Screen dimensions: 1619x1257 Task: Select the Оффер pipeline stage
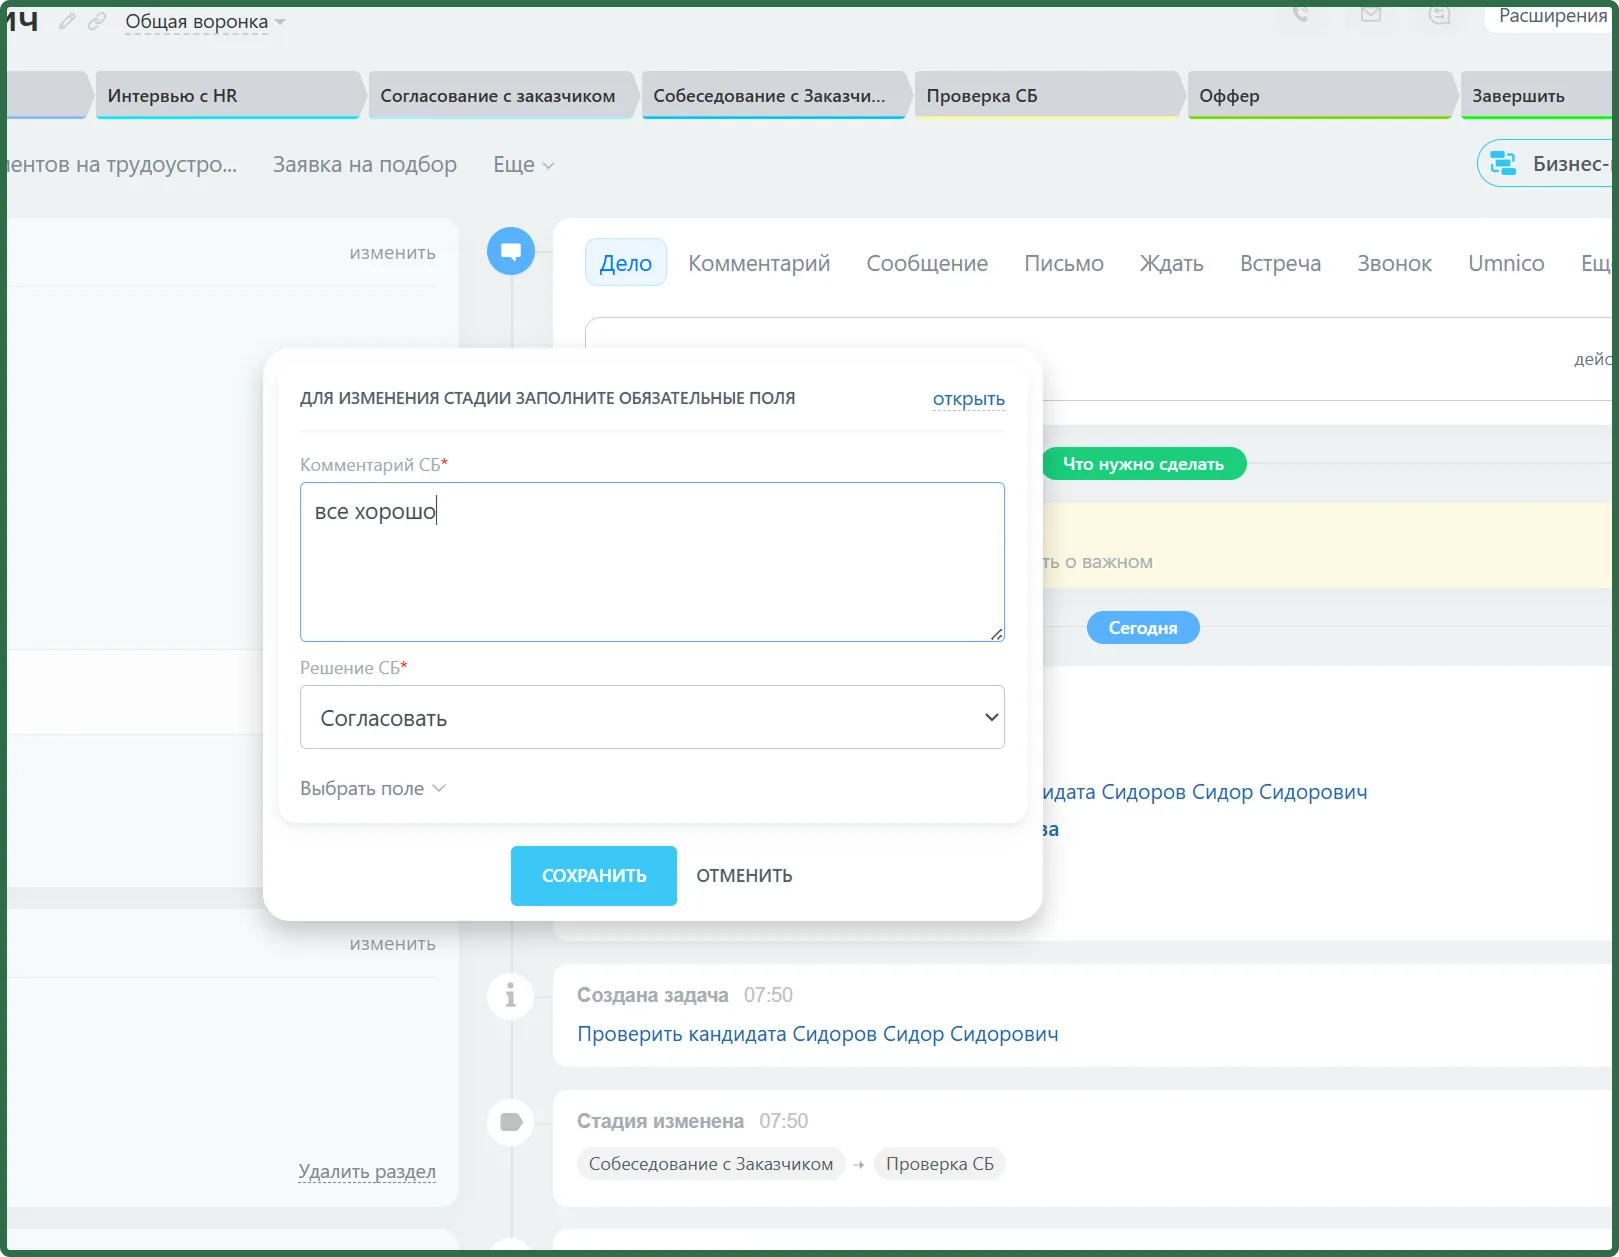coord(1319,96)
